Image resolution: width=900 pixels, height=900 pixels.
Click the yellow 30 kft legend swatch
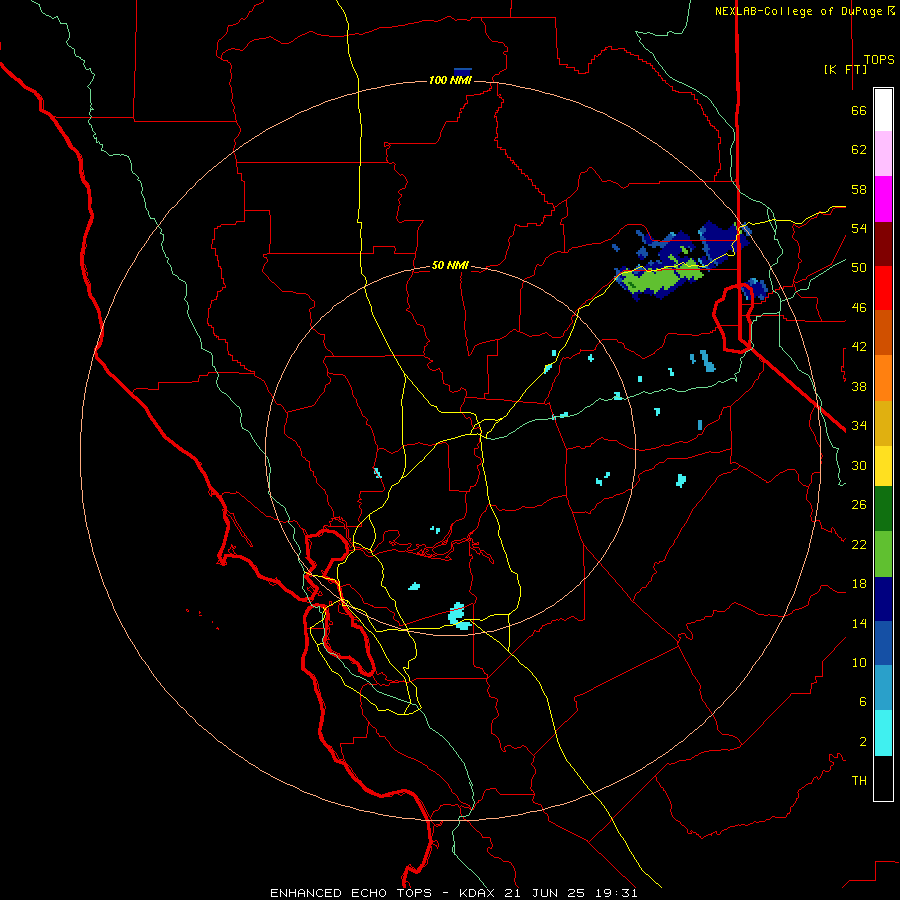coord(883,466)
